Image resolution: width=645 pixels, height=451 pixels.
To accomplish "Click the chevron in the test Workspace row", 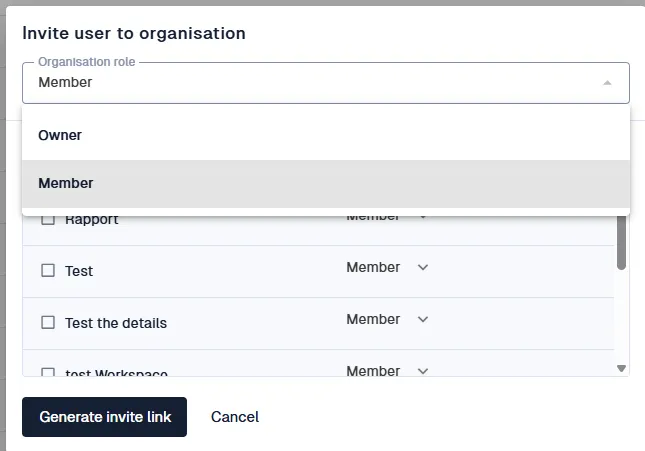I will (422, 371).
